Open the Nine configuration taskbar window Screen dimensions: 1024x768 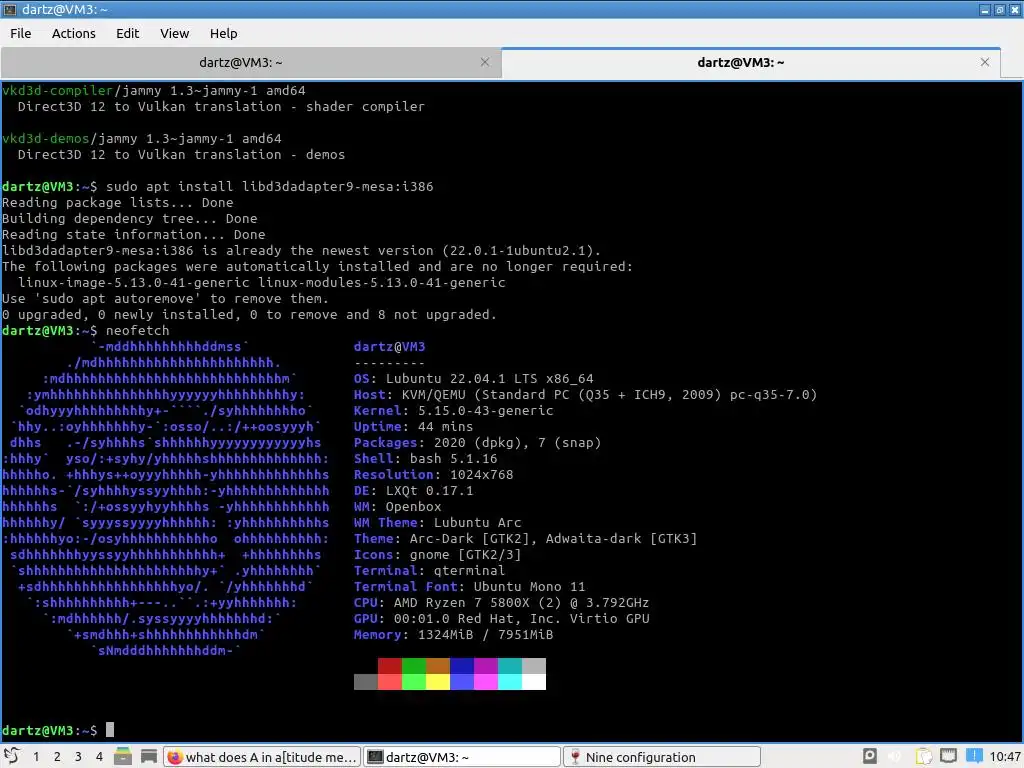click(662, 757)
